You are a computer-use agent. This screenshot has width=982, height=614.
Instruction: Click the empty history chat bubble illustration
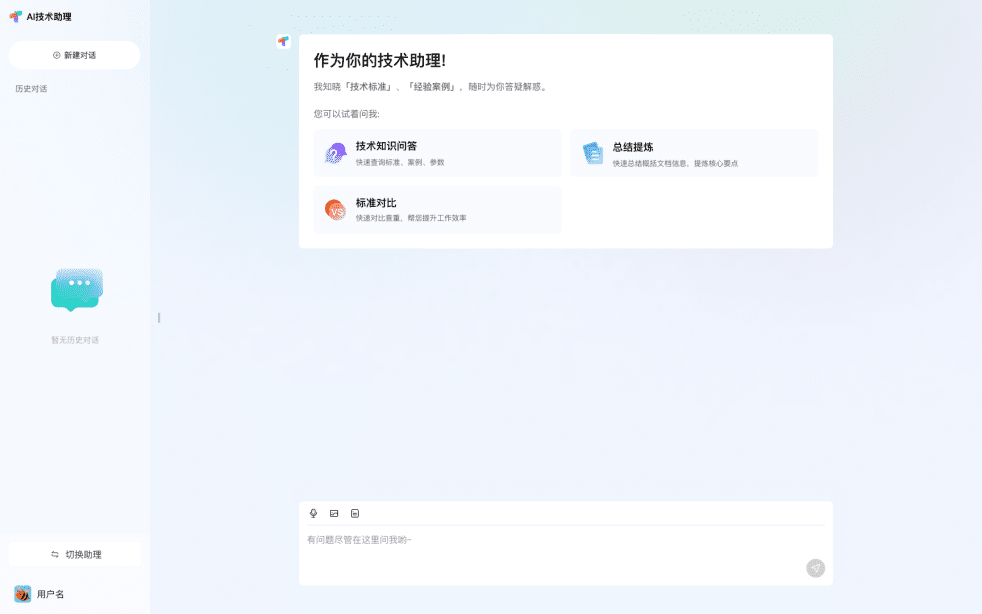(76, 290)
